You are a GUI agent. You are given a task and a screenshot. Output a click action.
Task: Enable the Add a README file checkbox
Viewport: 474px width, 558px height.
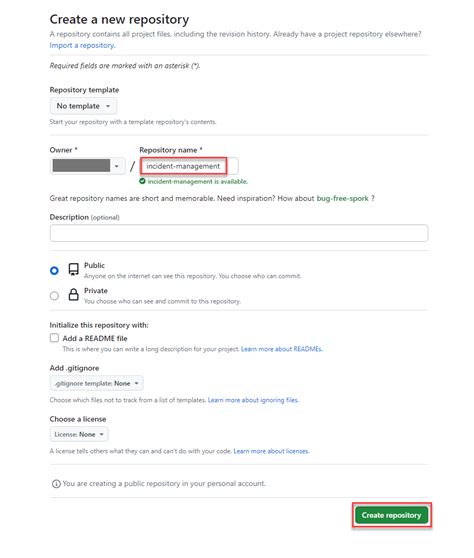pyautogui.click(x=54, y=338)
